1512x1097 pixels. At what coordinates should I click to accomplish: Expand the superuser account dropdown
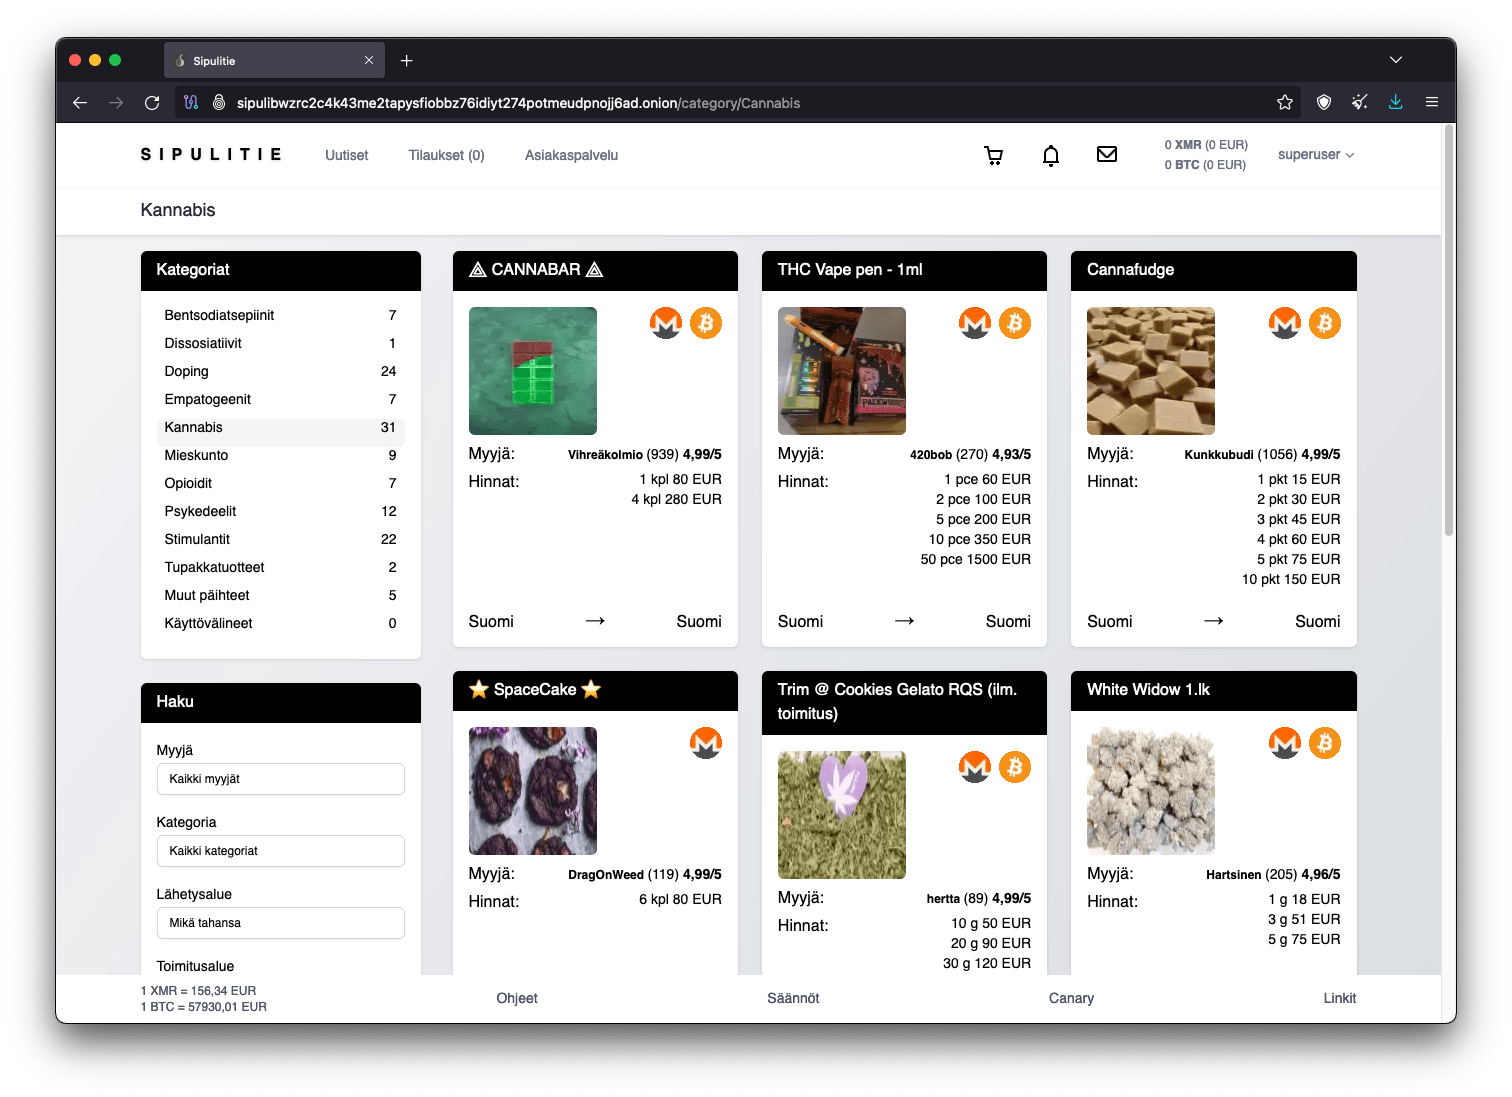click(1315, 155)
